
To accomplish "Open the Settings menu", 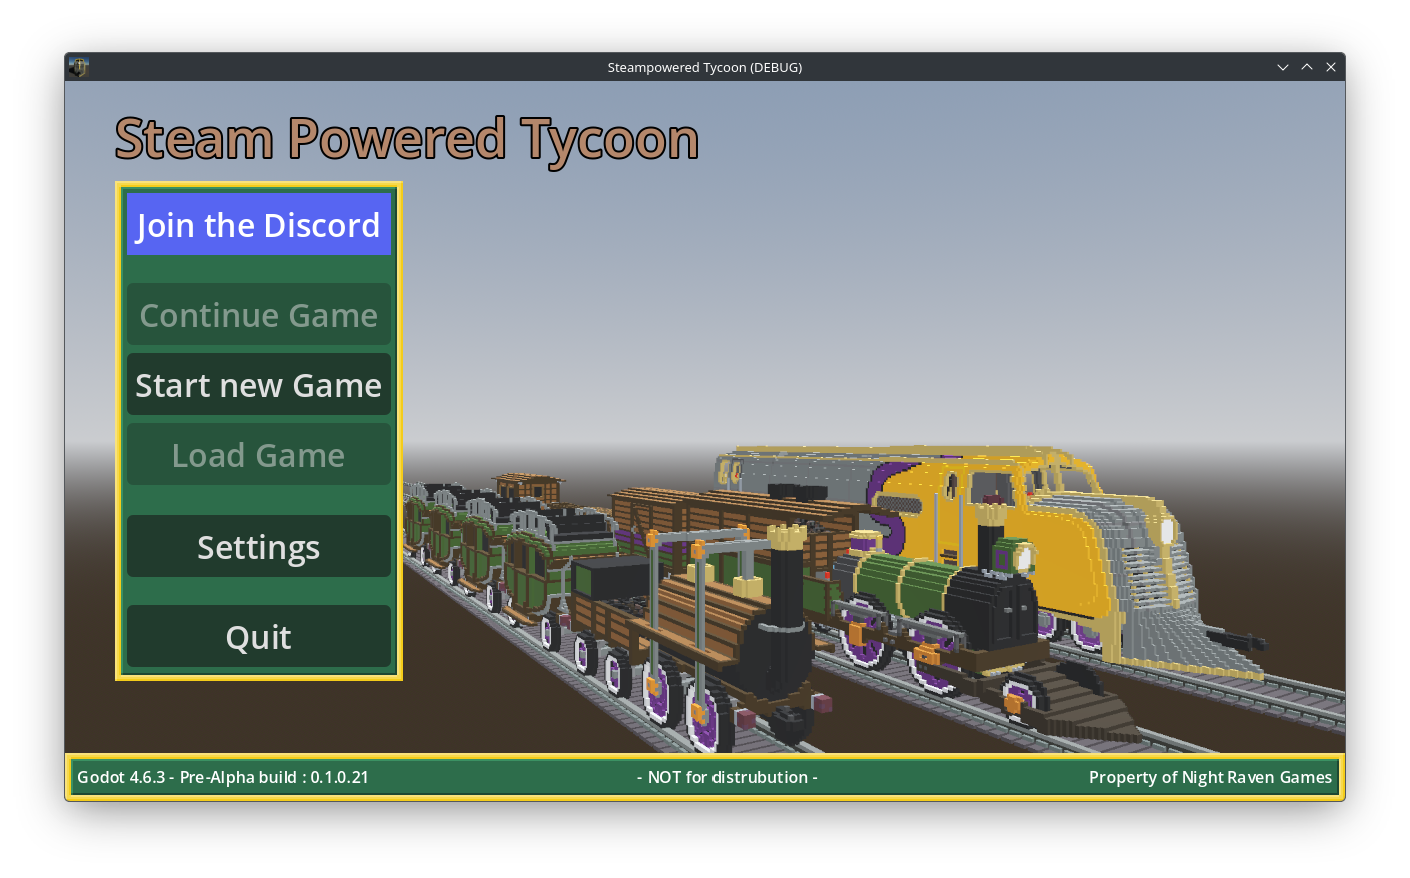I will click(x=259, y=547).
